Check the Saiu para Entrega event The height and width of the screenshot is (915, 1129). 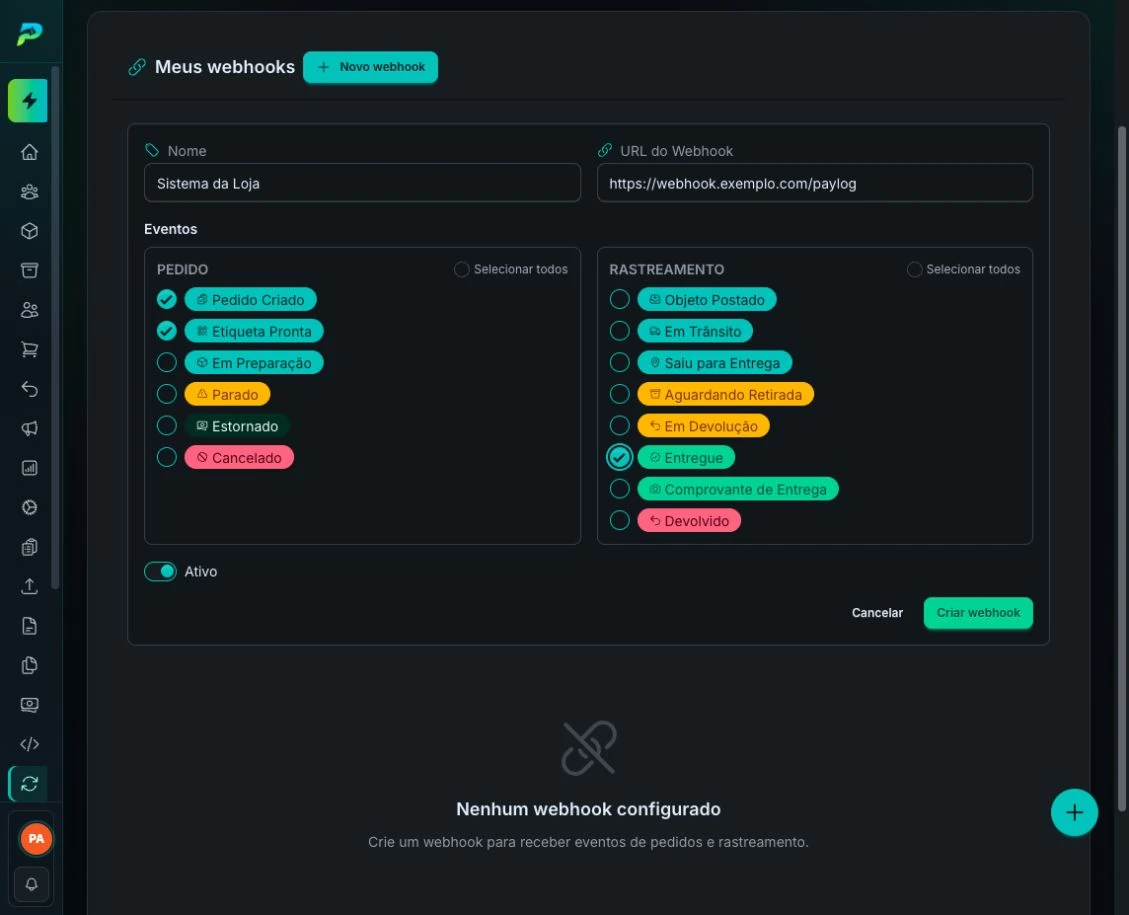tap(619, 363)
